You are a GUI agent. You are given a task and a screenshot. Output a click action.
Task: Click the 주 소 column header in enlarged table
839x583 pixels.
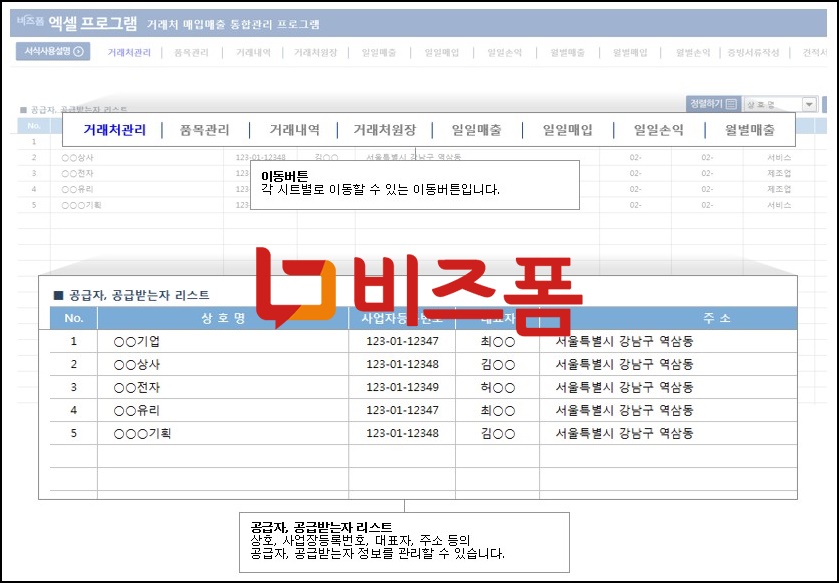coord(717,318)
